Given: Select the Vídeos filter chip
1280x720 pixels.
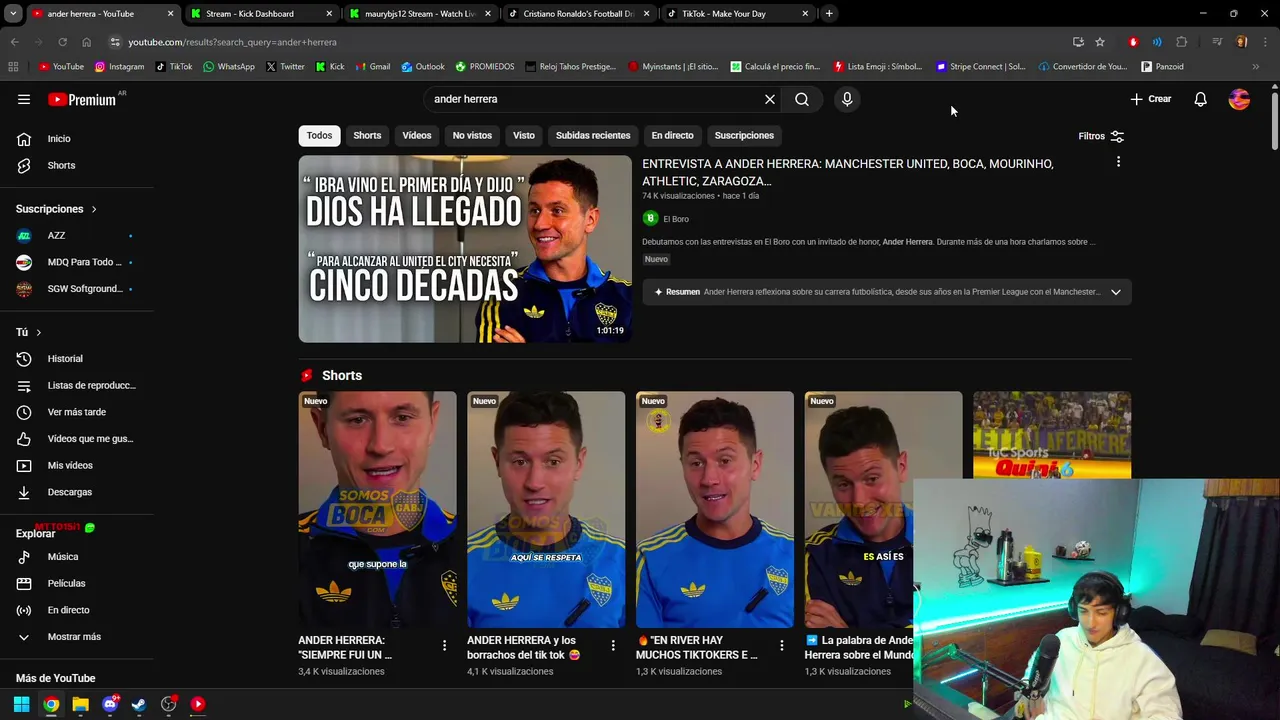Looking at the screenshot, I should (x=417, y=136).
